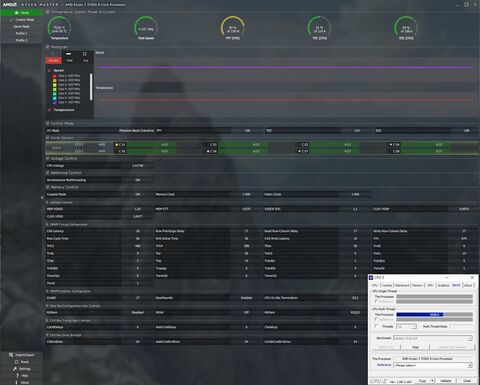Select the Current histogram mode button
Image resolution: width=480 pixels, height=385 pixels.
(x=54, y=60)
